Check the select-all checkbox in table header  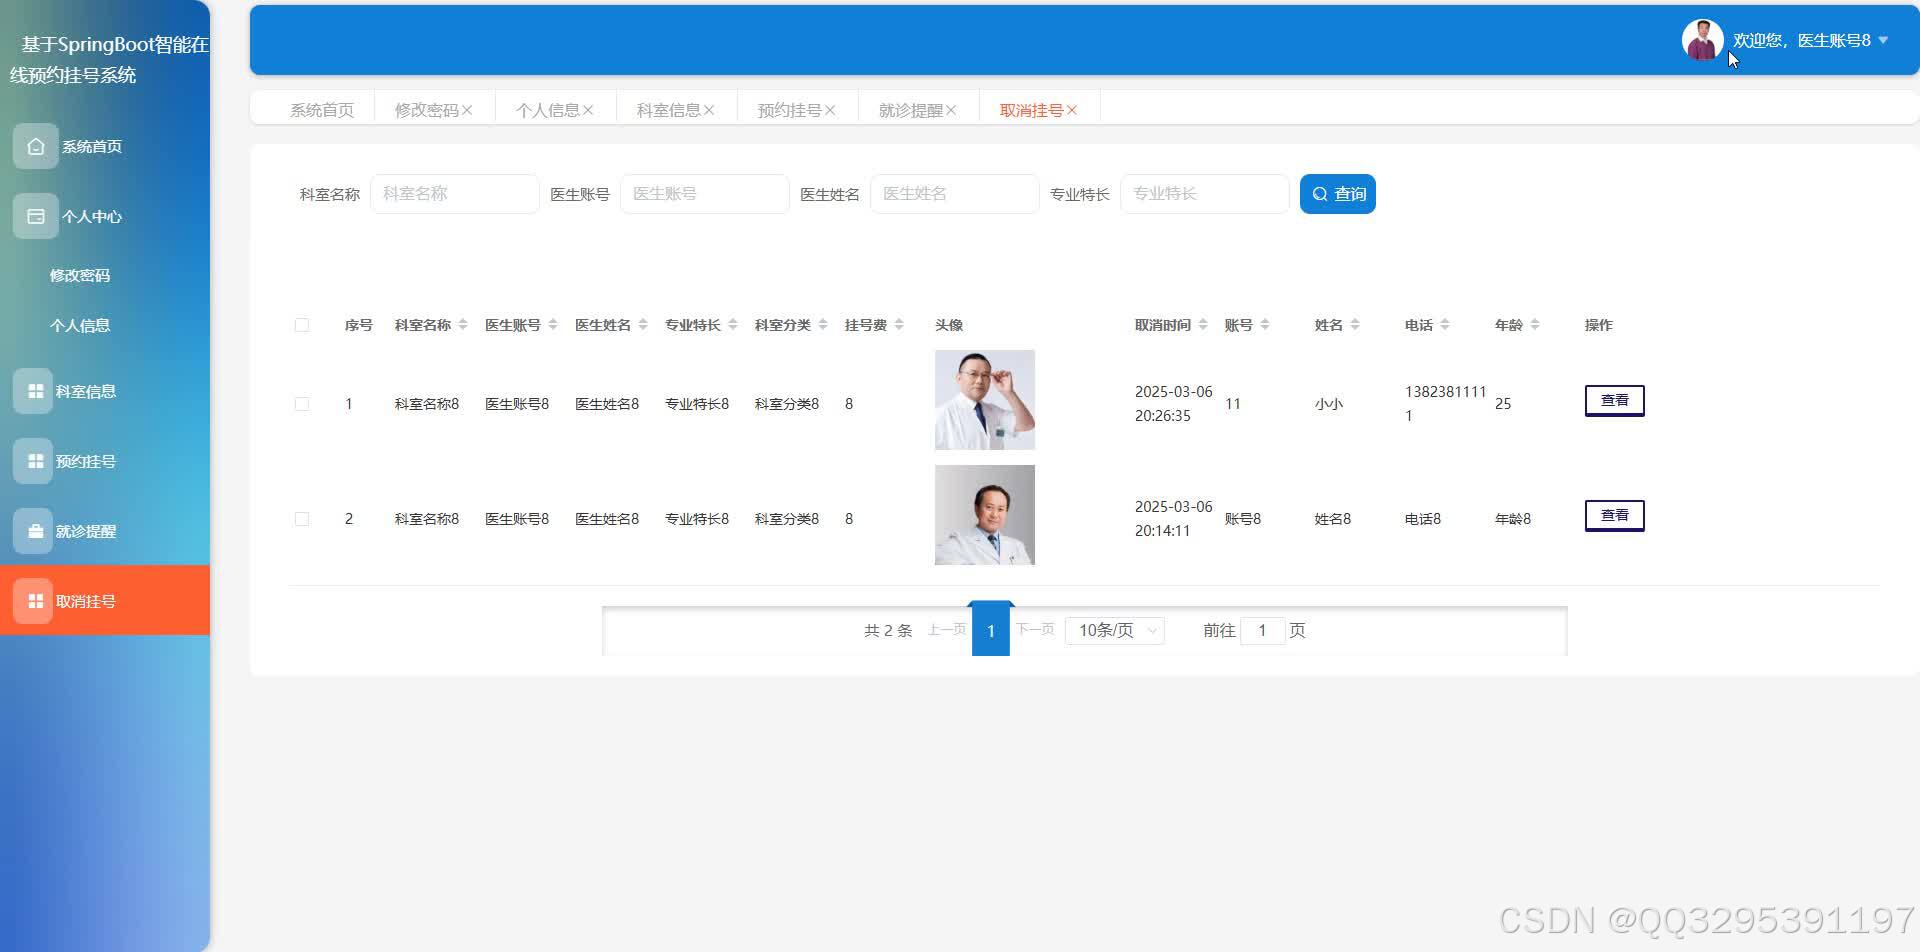tap(302, 324)
